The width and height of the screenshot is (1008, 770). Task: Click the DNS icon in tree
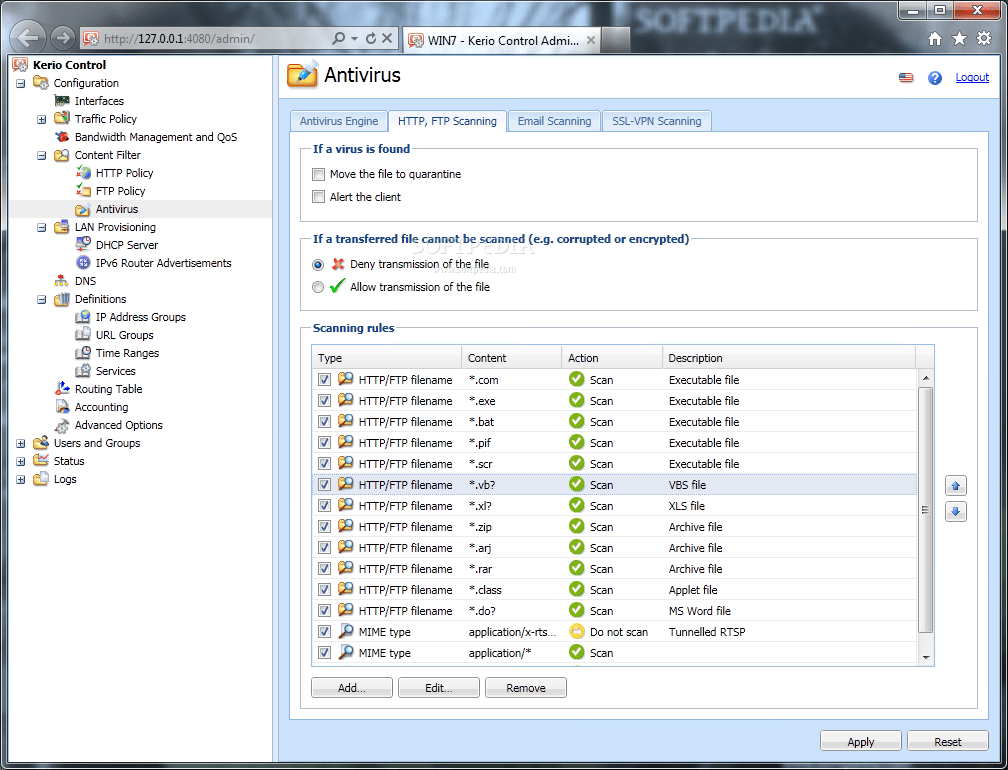click(62, 280)
